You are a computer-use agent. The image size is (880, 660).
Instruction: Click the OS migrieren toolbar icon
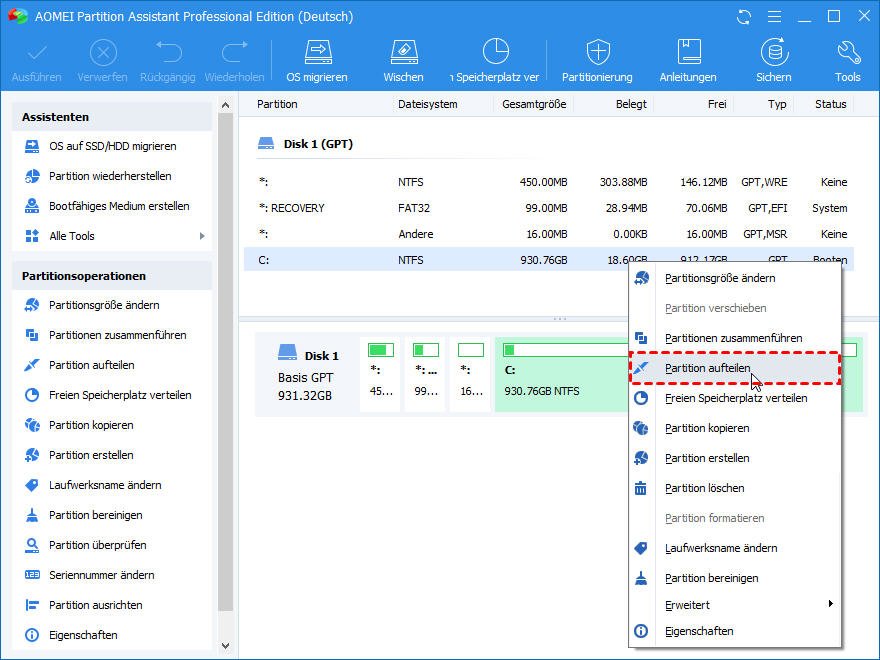coord(317,60)
